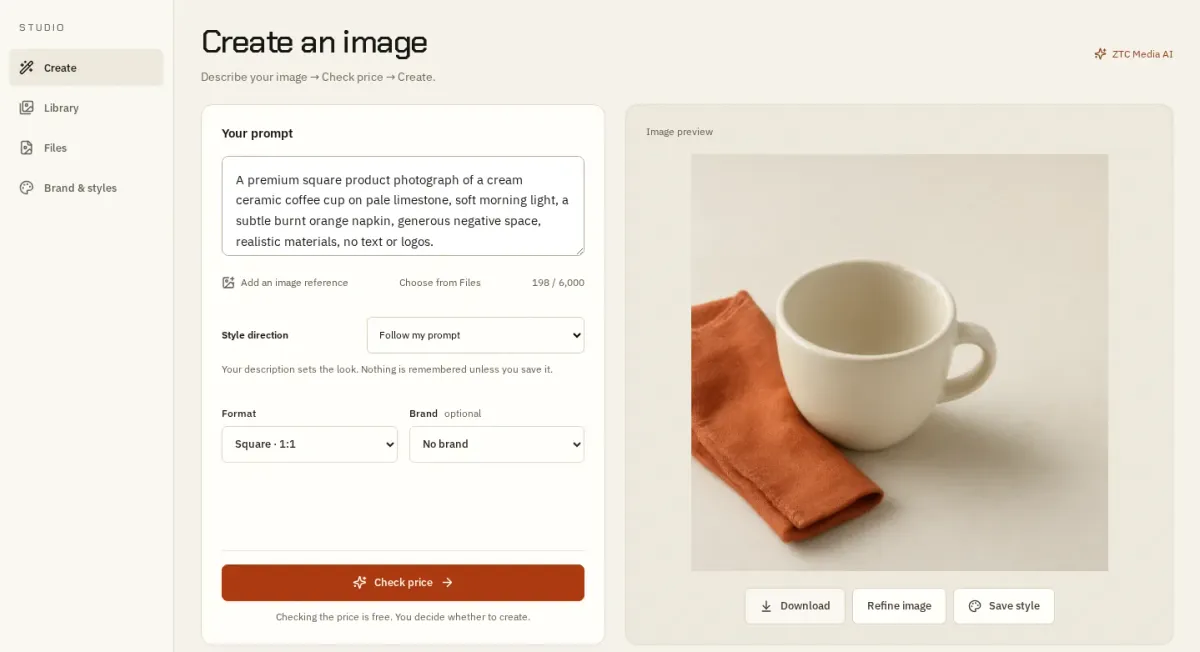Click the generated coffee cup preview image
Viewport: 1200px width, 652px height.
pyautogui.click(x=899, y=362)
